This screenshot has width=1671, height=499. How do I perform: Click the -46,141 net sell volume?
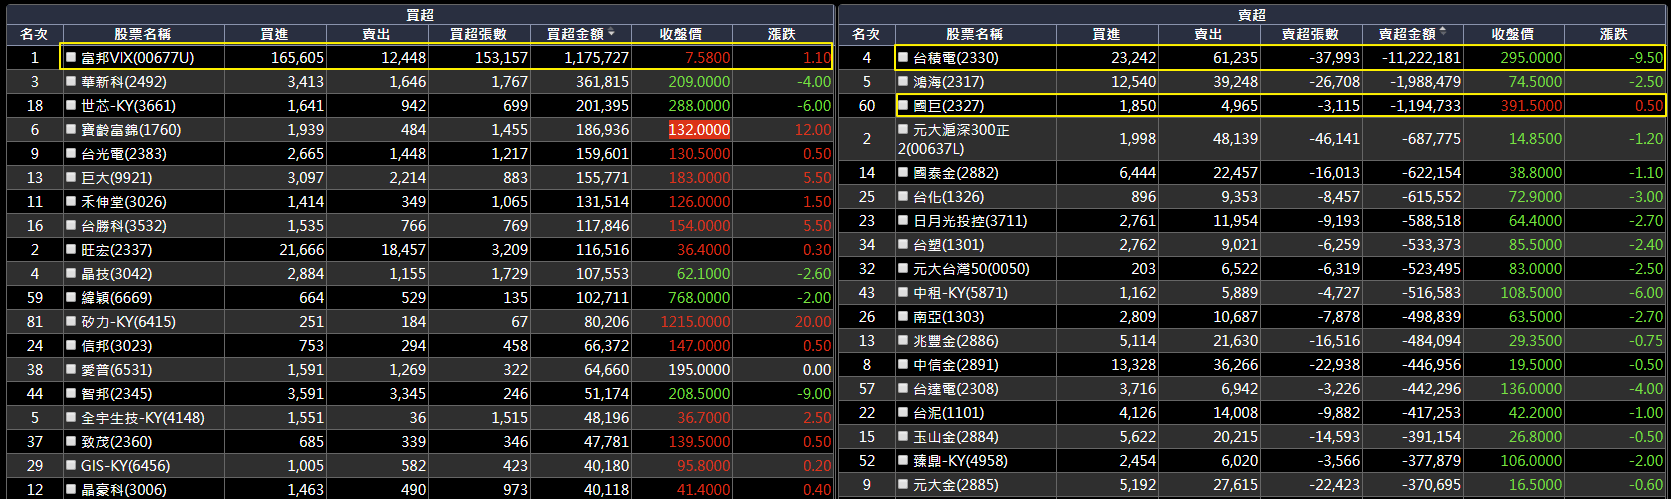click(1335, 139)
